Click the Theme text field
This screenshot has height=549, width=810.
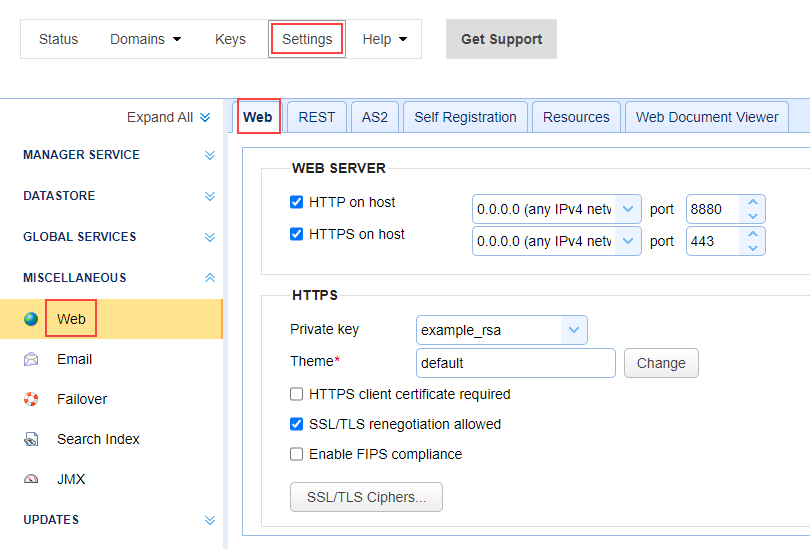(x=515, y=363)
